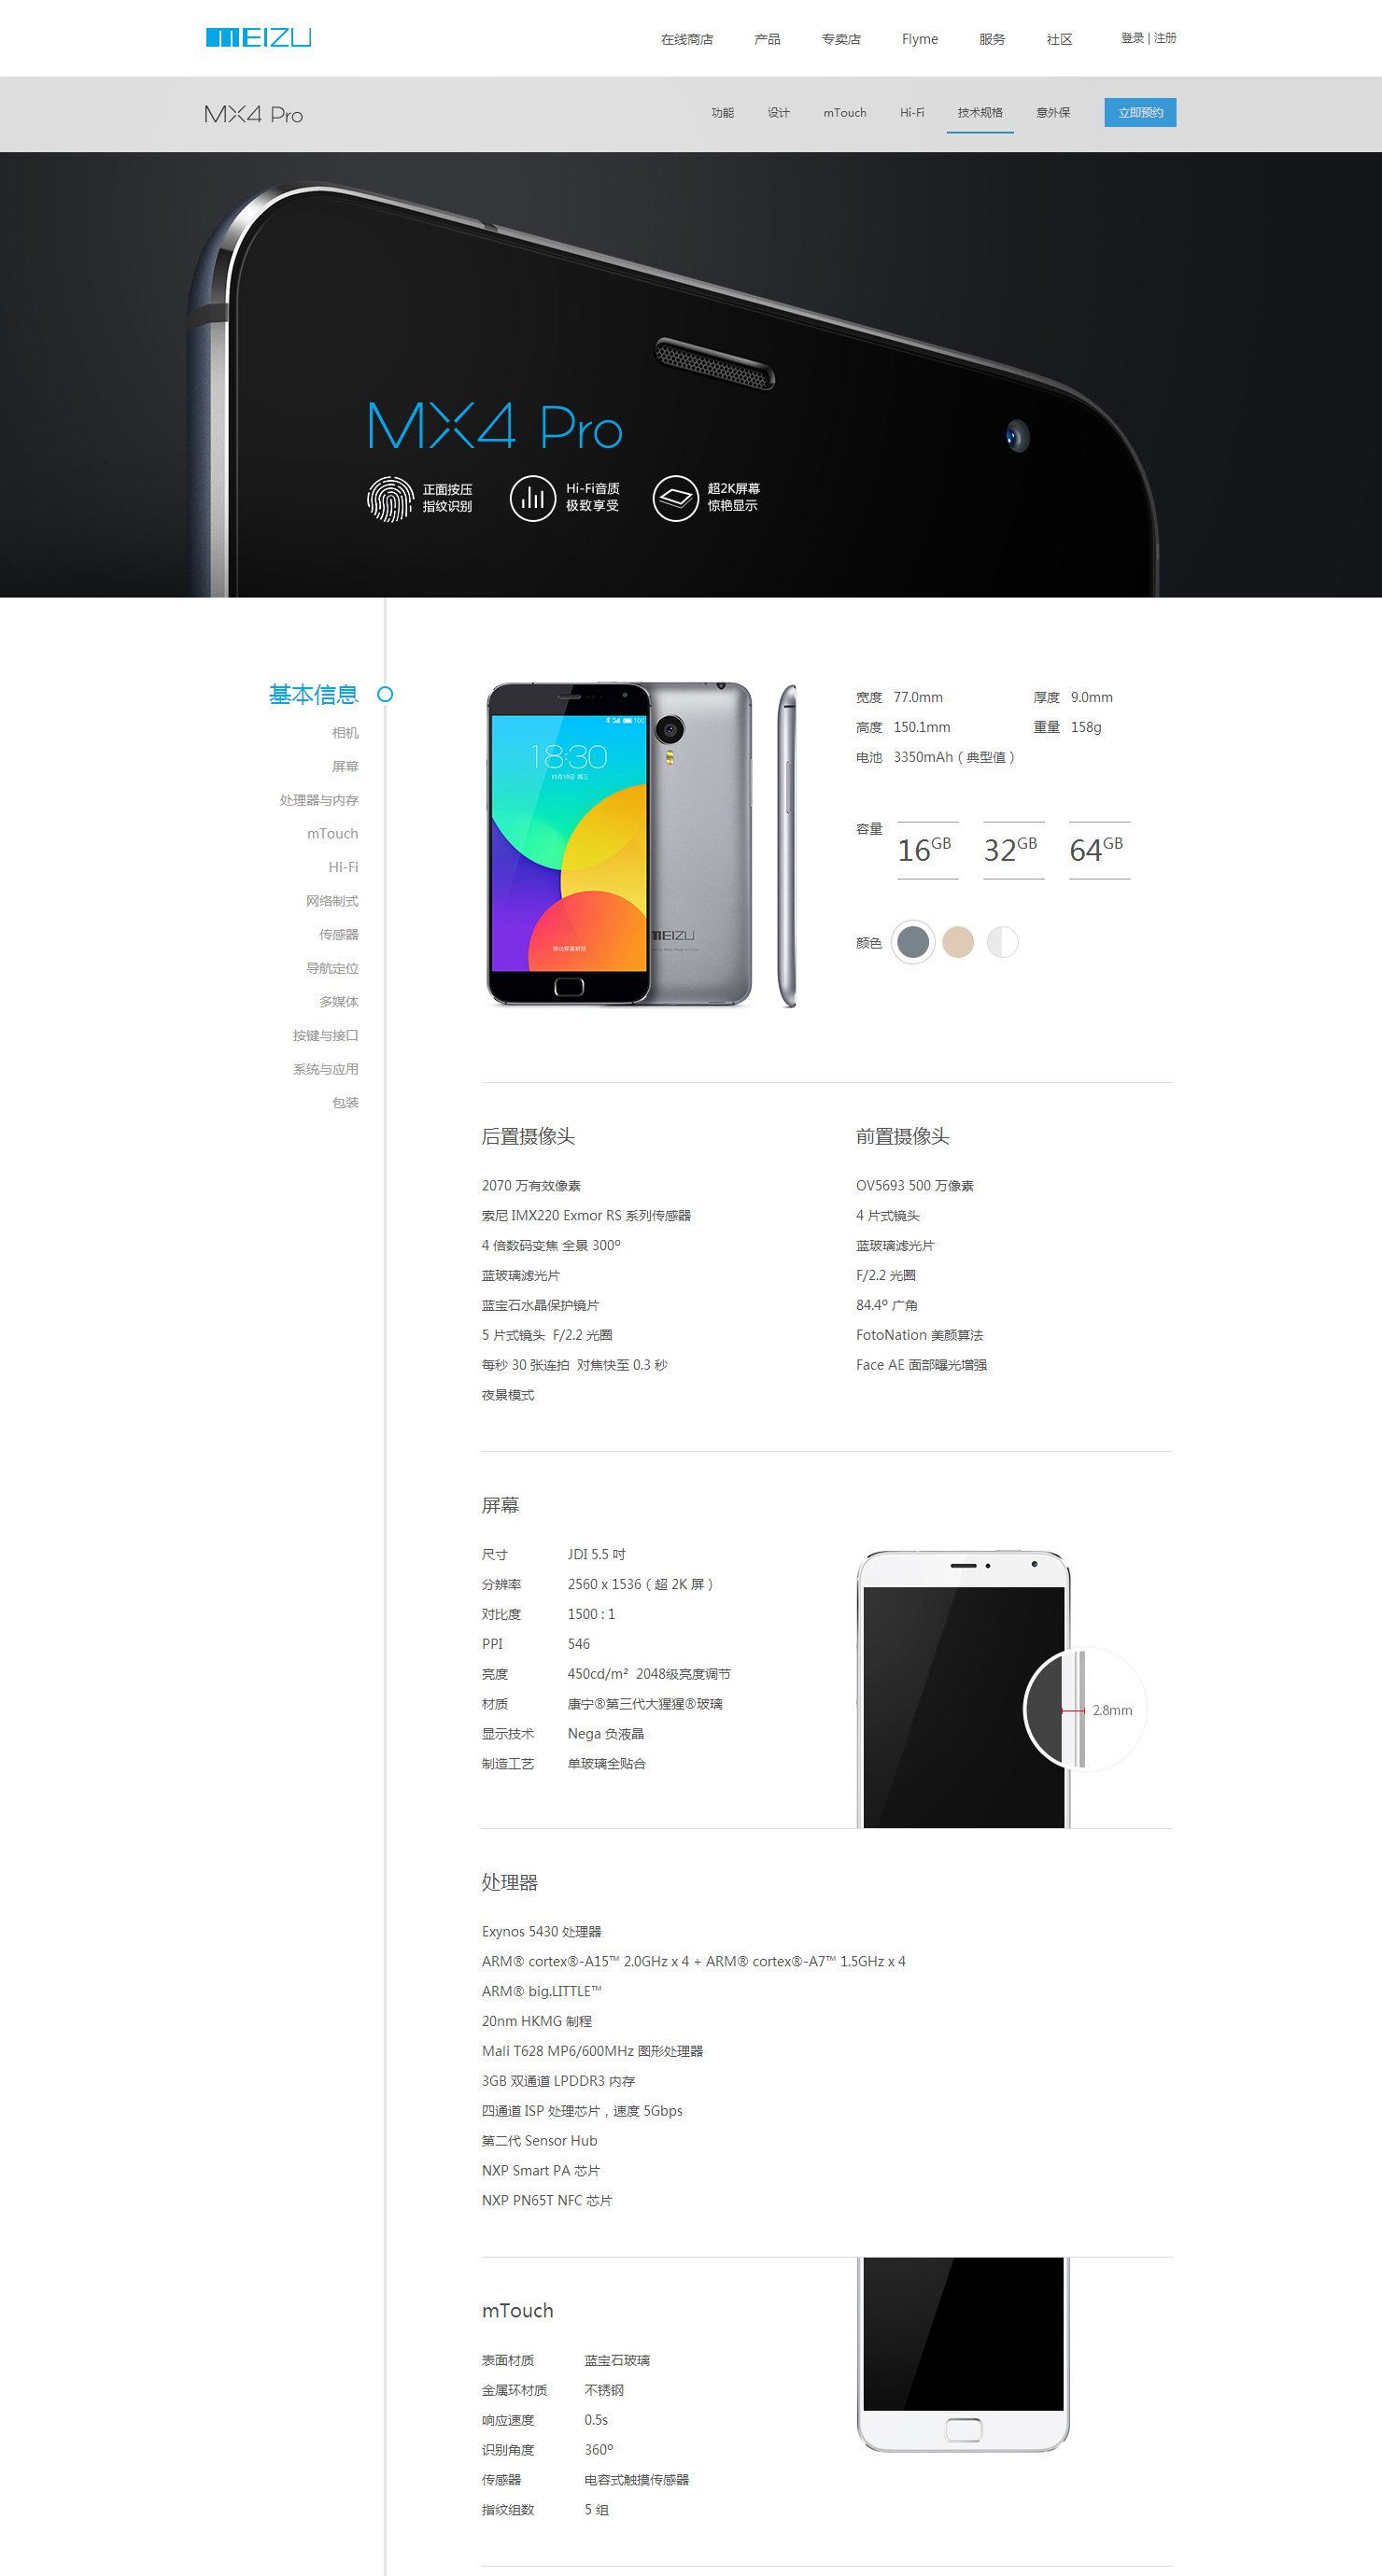The image size is (1382, 2576).
Task: Switch to the 技术规格 tab
Action: point(980,113)
